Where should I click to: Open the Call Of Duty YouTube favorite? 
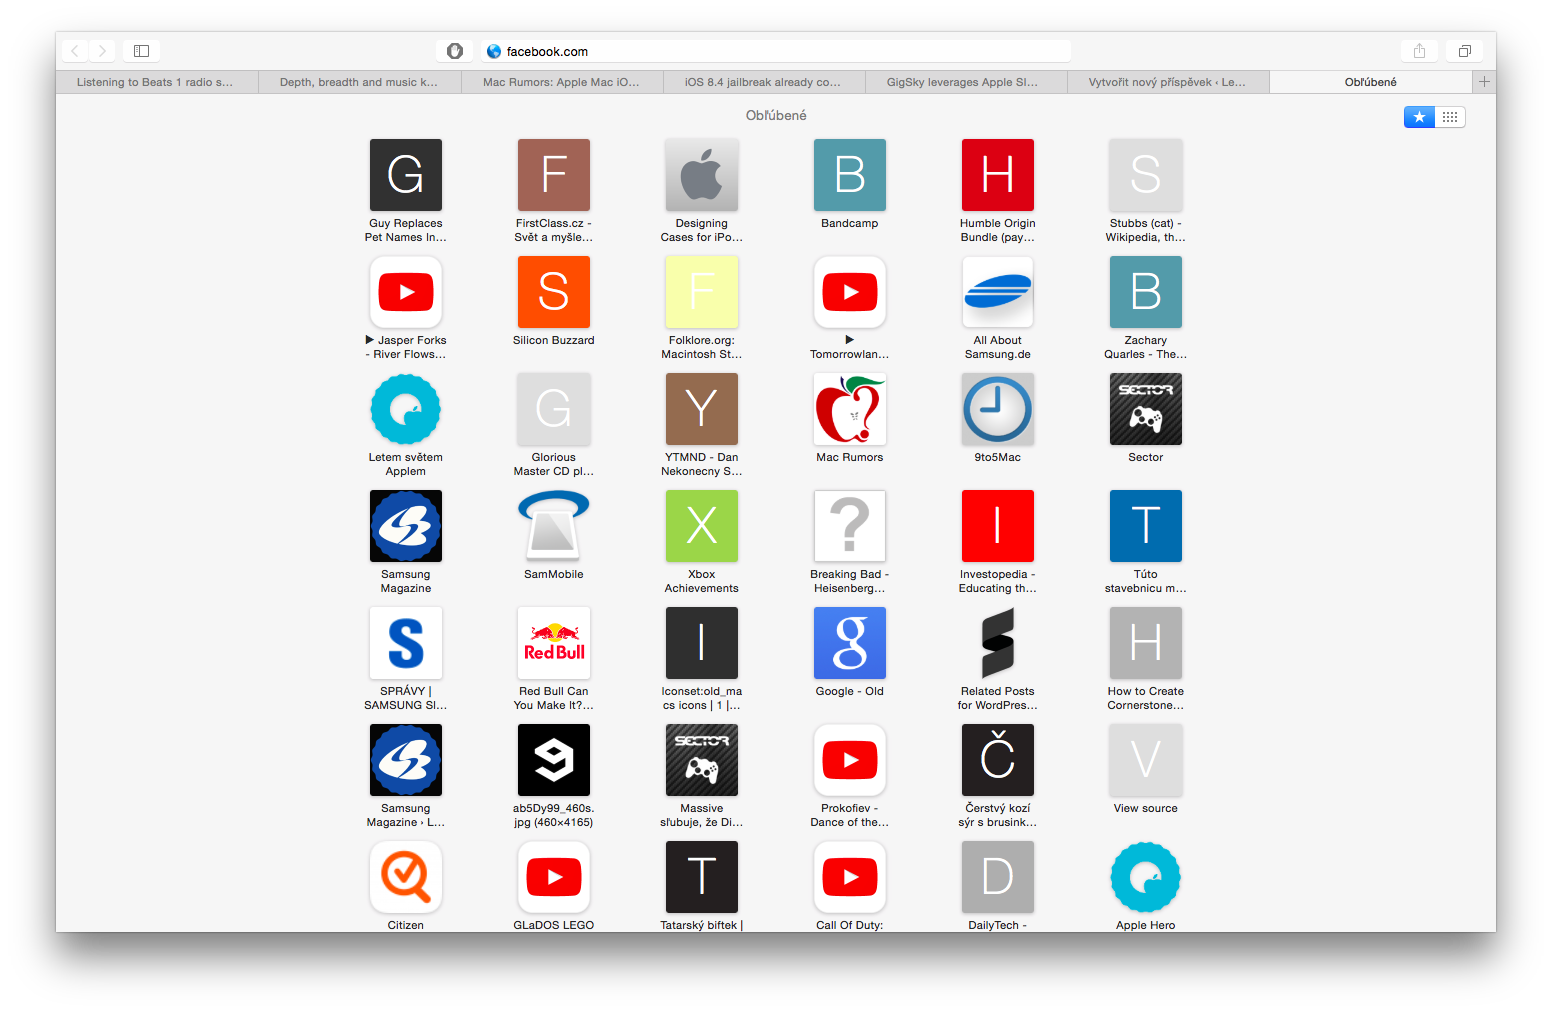[850, 877]
